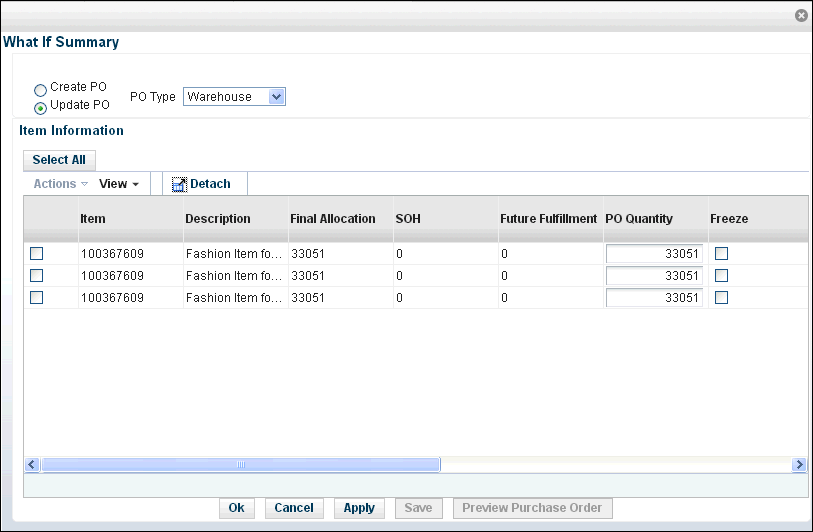This screenshot has width=813, height=532.
Task: Check the first row selection checkbox
Action: [36, 254]
